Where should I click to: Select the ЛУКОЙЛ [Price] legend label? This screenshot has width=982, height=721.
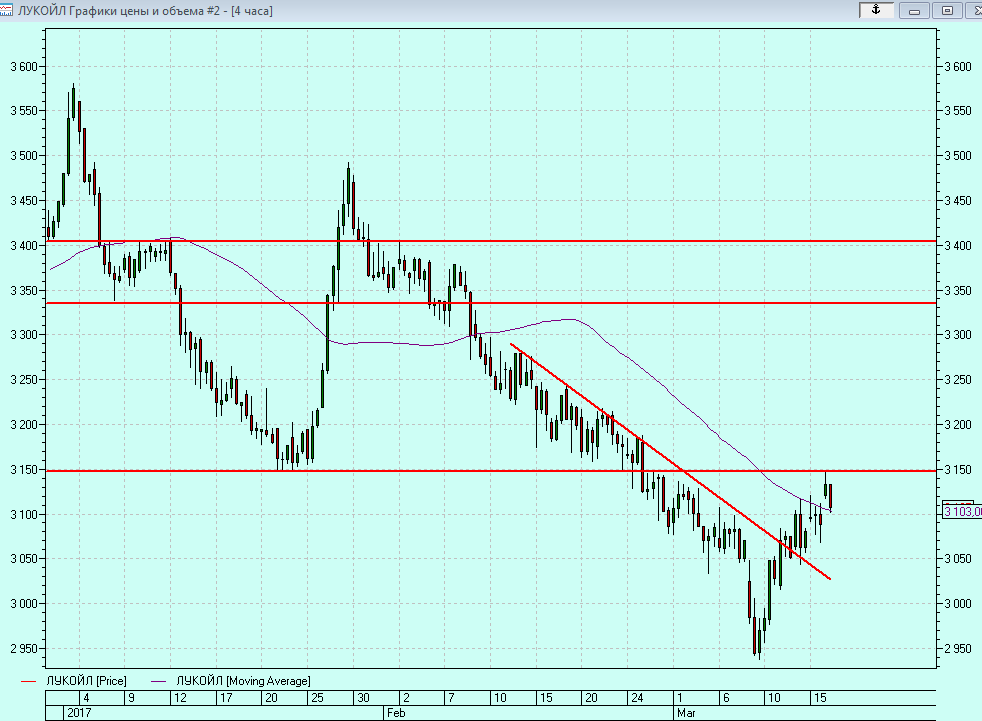[x=86, y=681]
